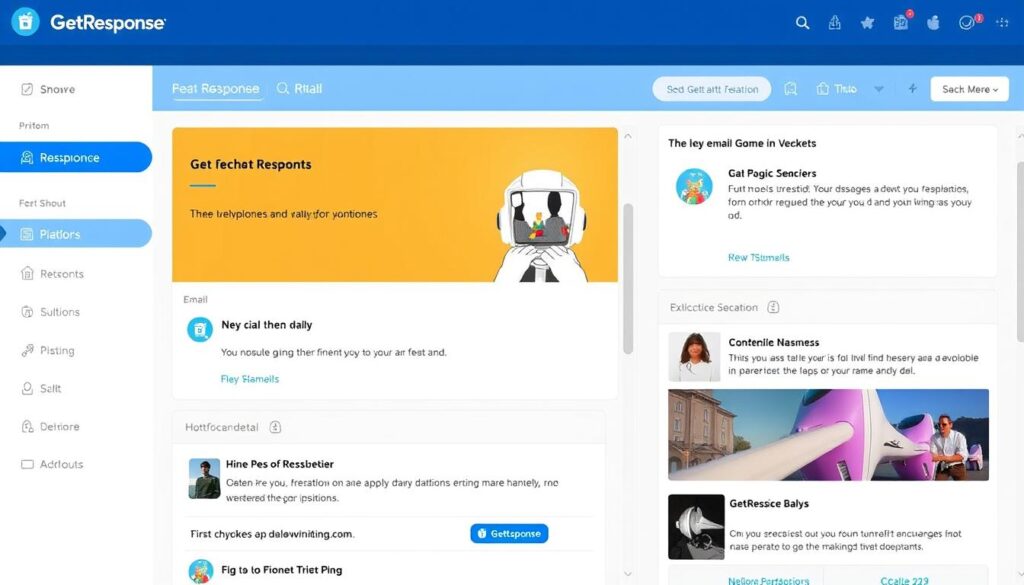Click the Sed Gett att Felation pill button

pos(712,89)
